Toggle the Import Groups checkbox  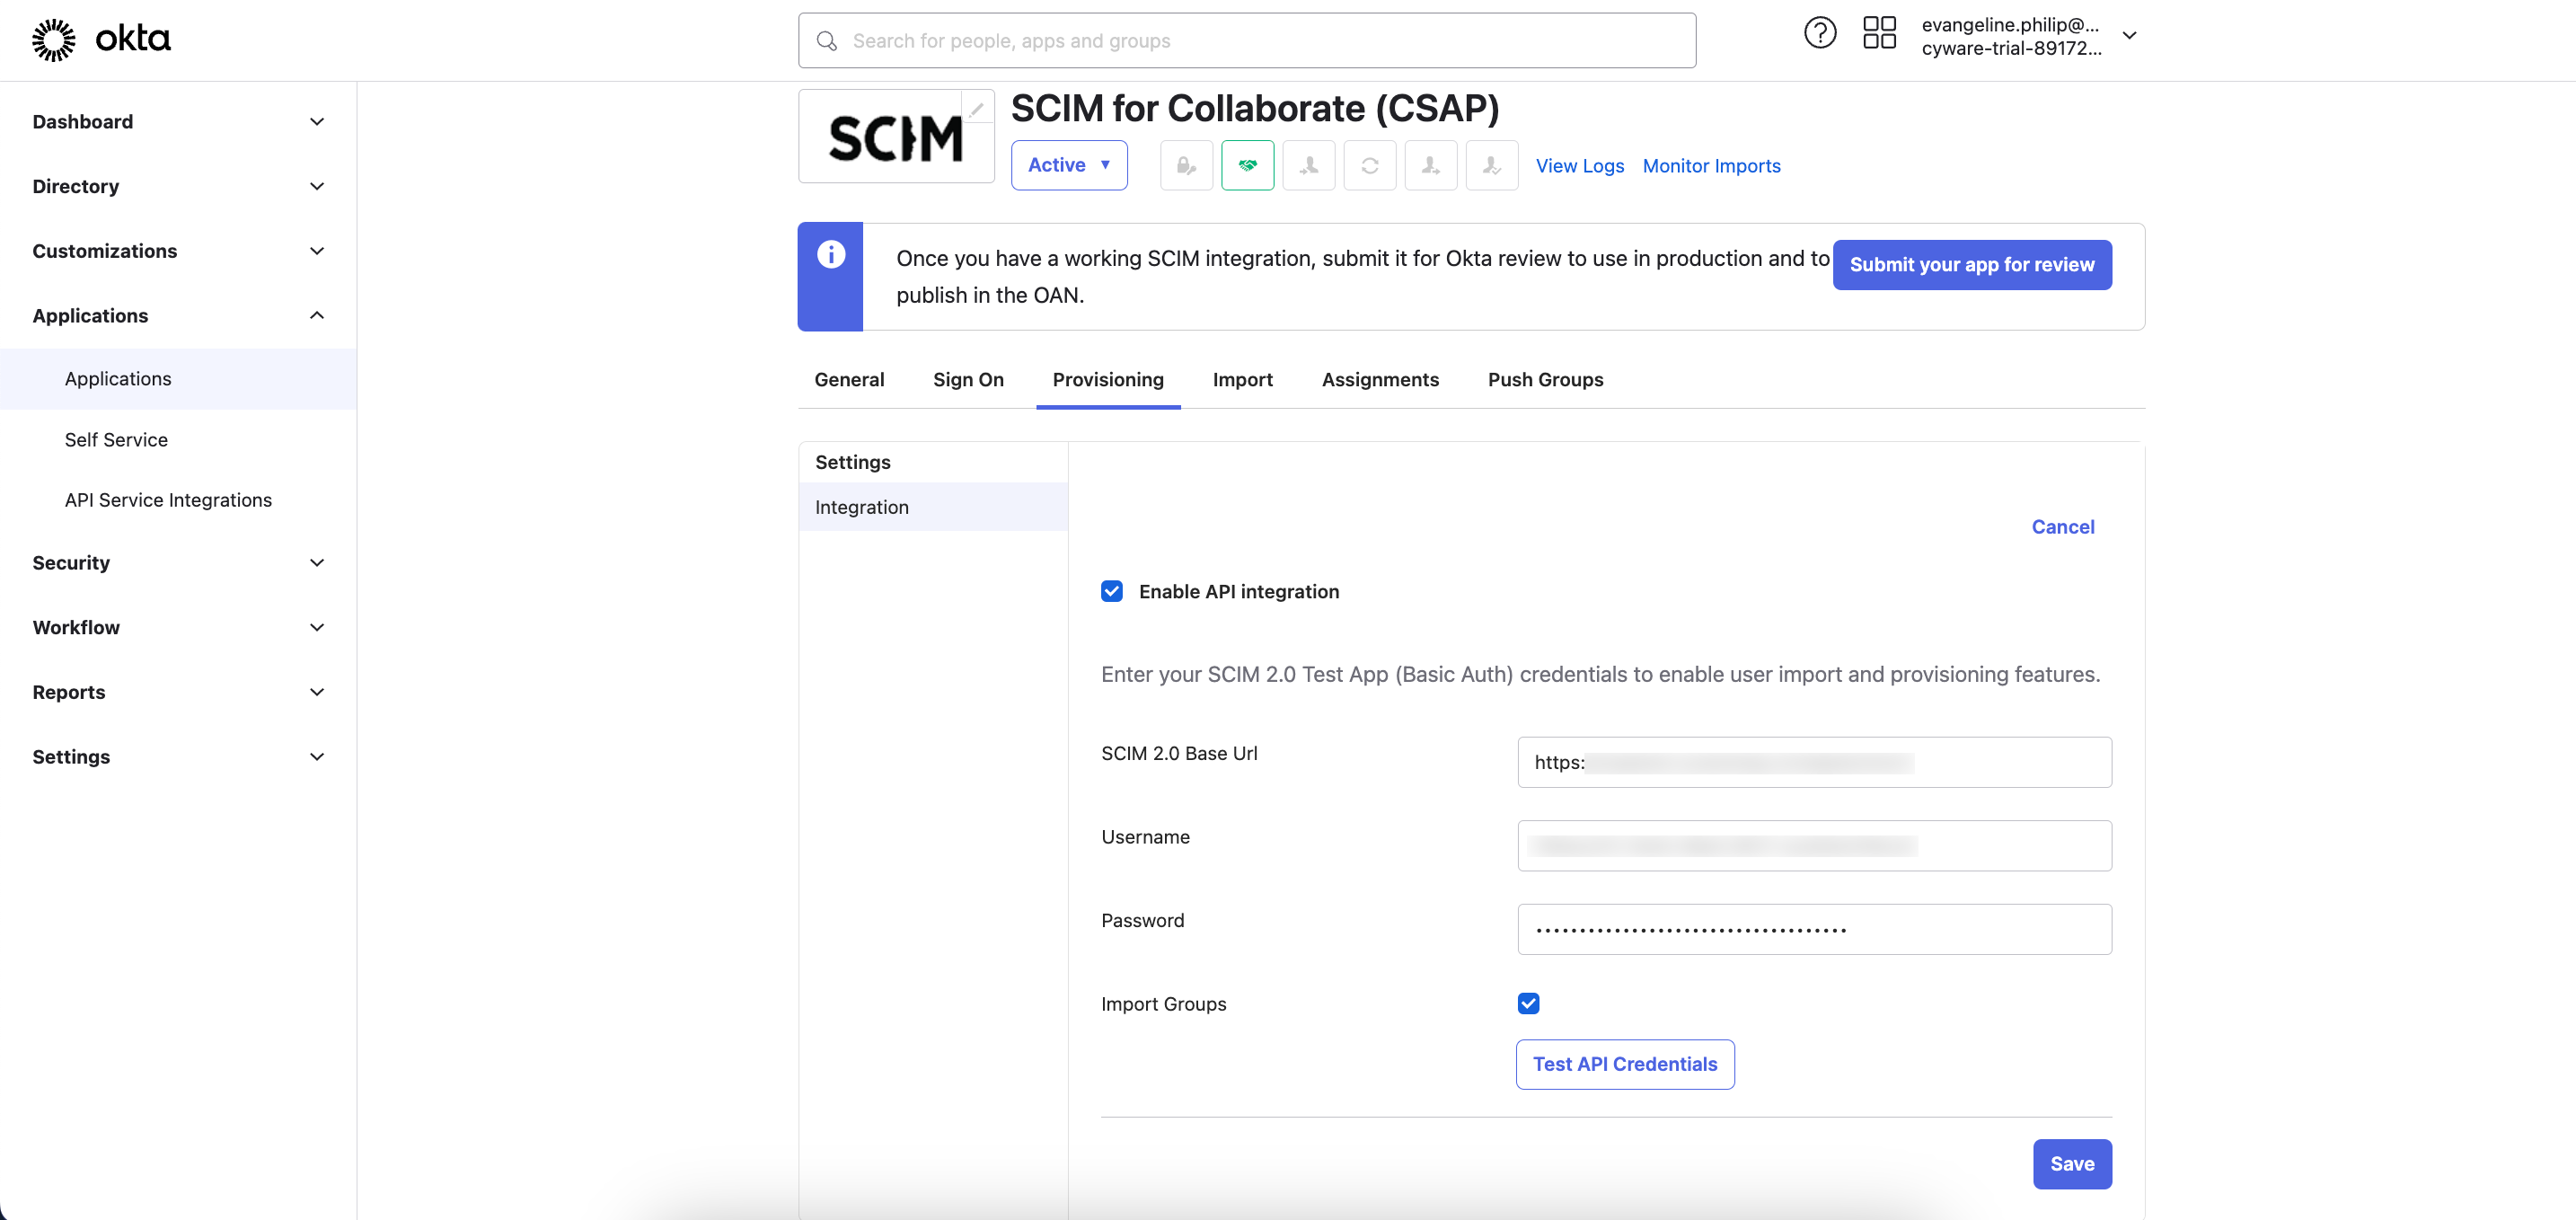click(1528, 1003)
